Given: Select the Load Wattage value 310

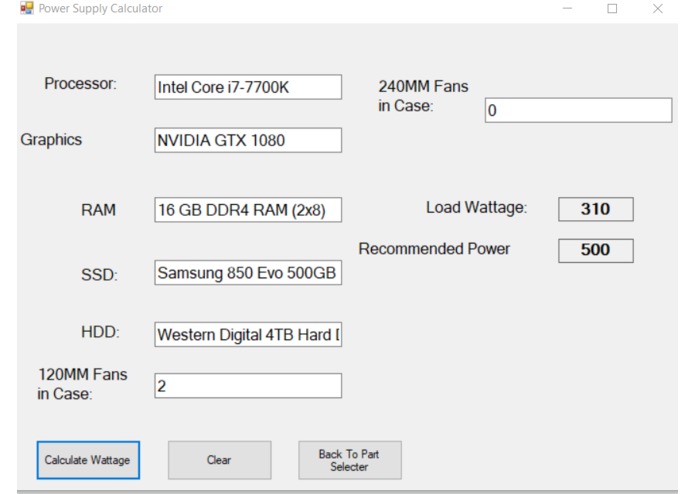Looking at the screenshot, I should pos(596,209).
